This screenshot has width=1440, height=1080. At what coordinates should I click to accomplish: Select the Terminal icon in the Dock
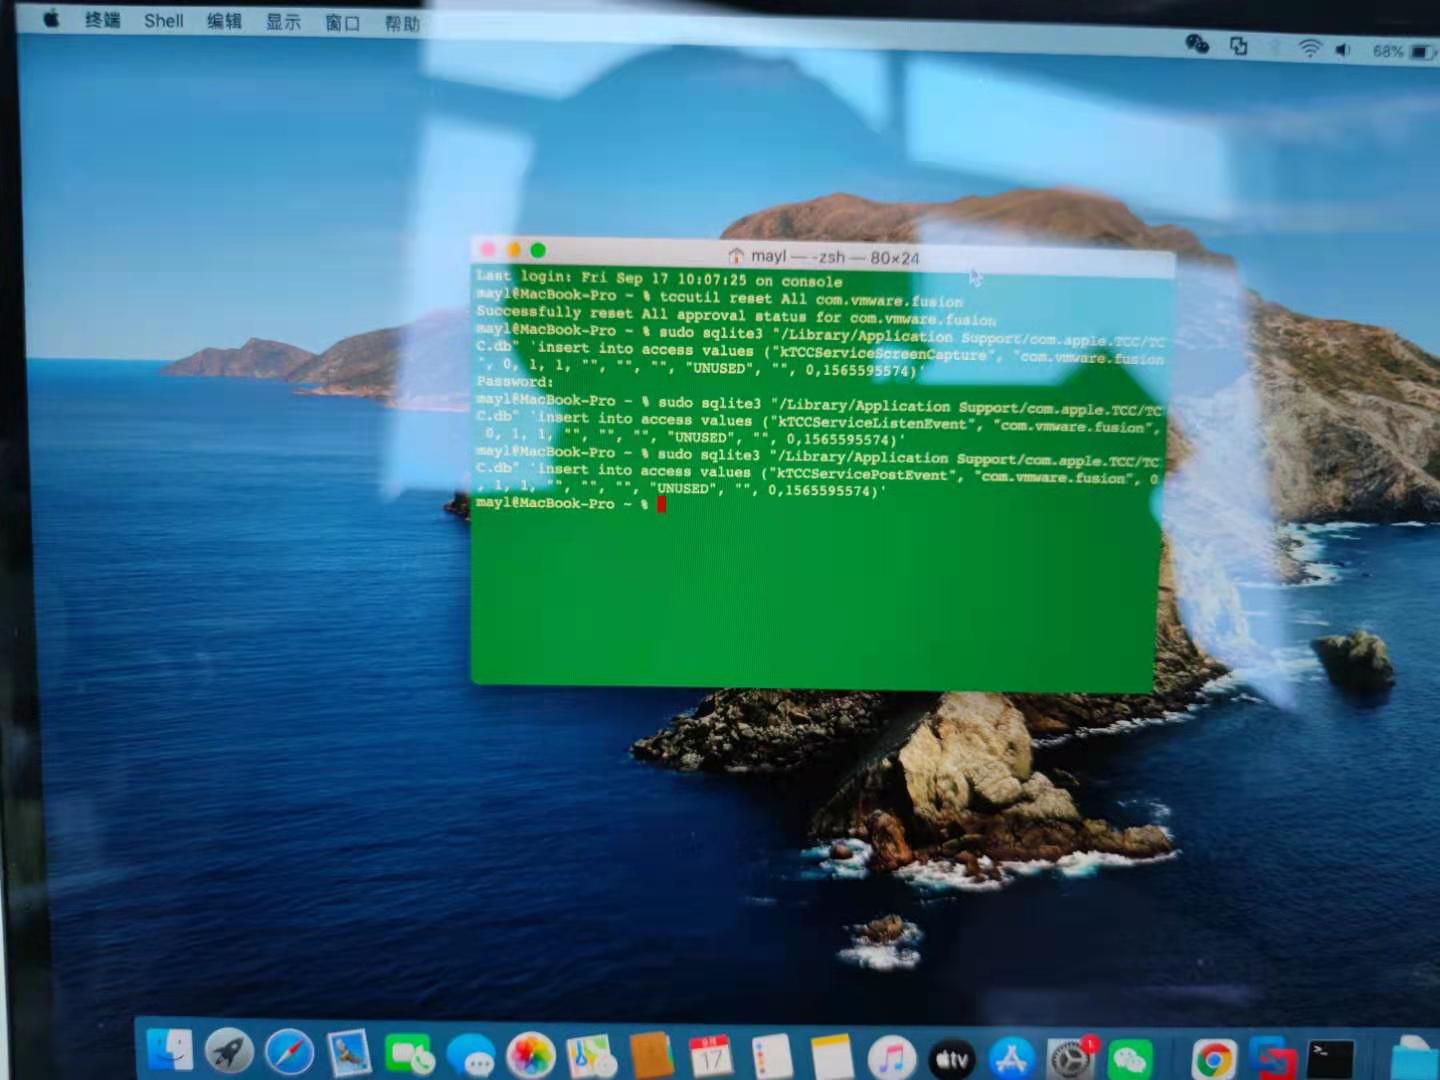tap(1331, 1061)
